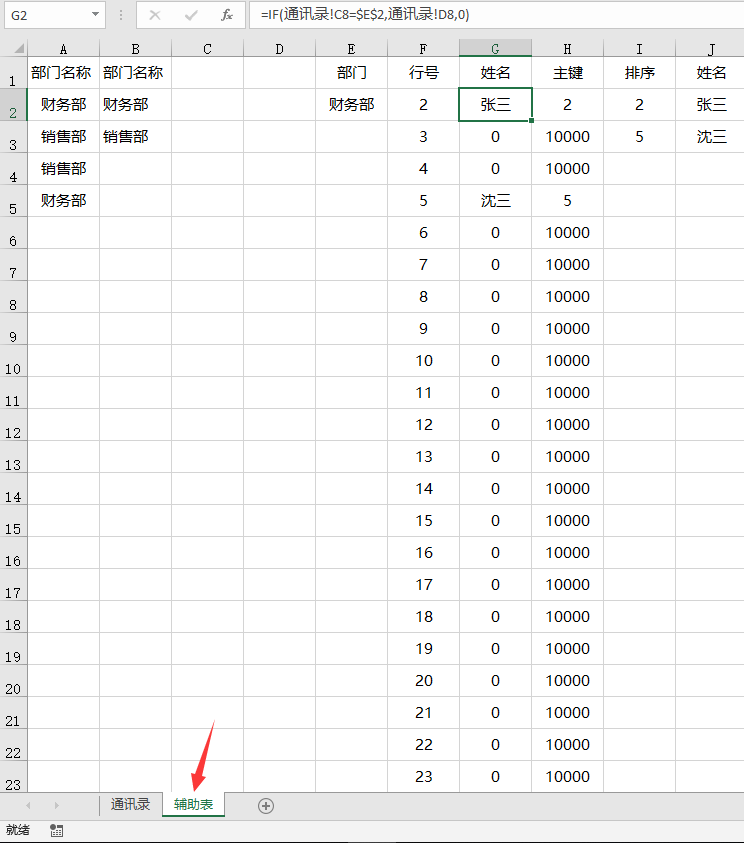The image size is (744, 843).
Task: Click the 部门 header cell in column E
Action: click(x=352, y=73)
